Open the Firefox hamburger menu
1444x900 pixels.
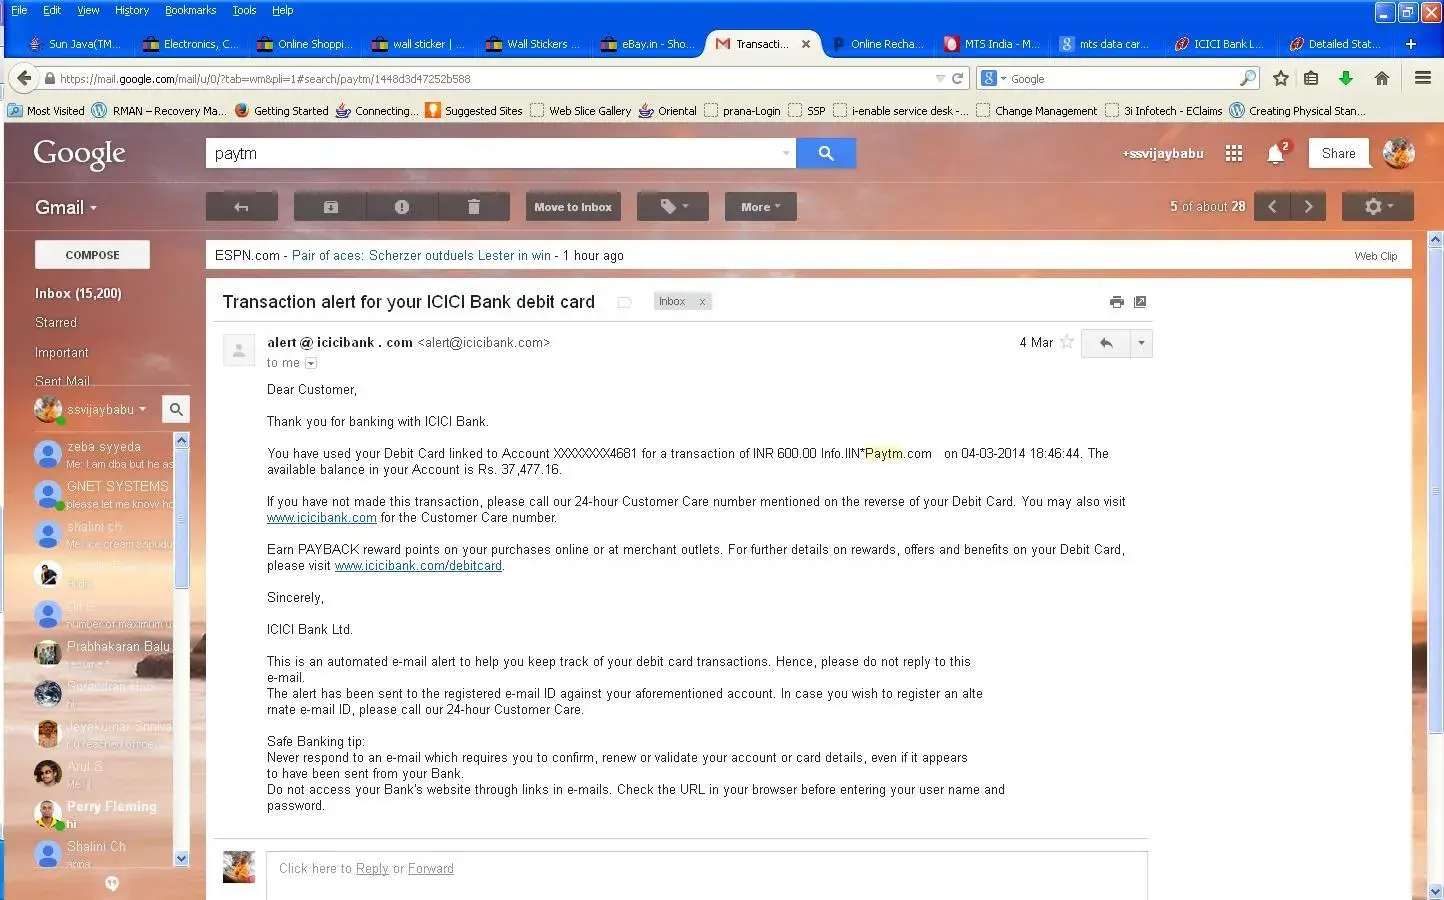click(x=1423, y=78)
